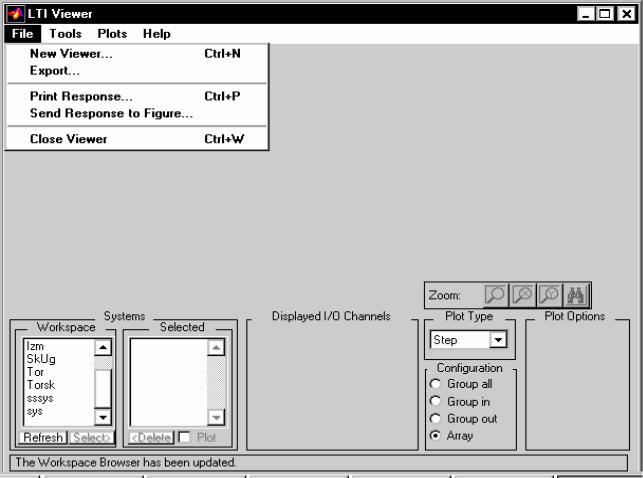This screenshot has height=478, width=643.
Task: Open the Plot Type Step dropdown
Action: [498, 339]
